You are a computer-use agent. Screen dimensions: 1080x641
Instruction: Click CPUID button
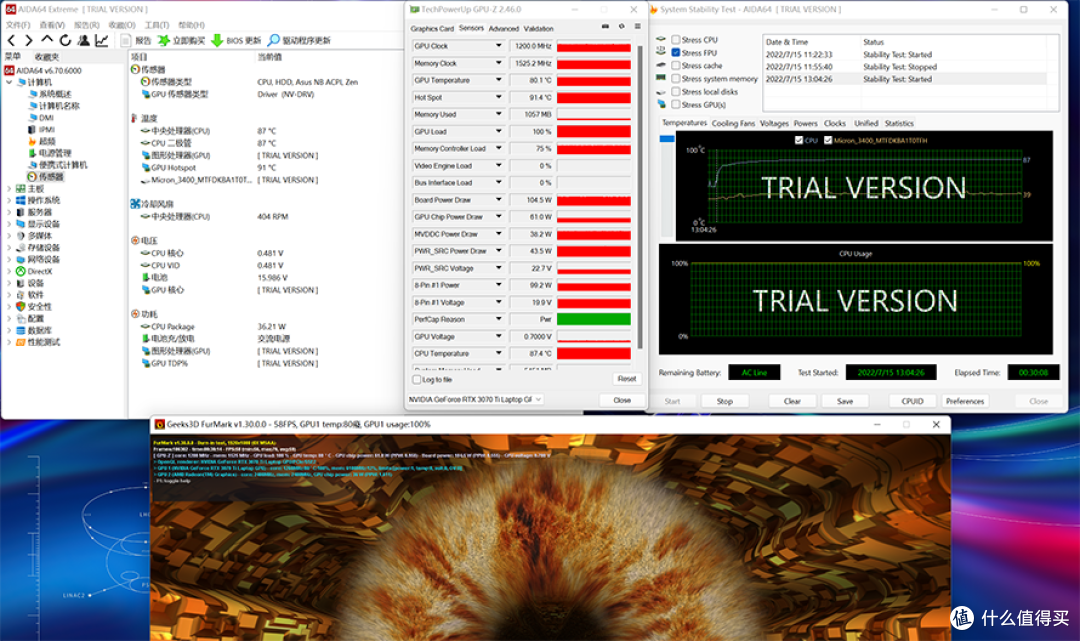pyautogui.click(x=912, y=401)
